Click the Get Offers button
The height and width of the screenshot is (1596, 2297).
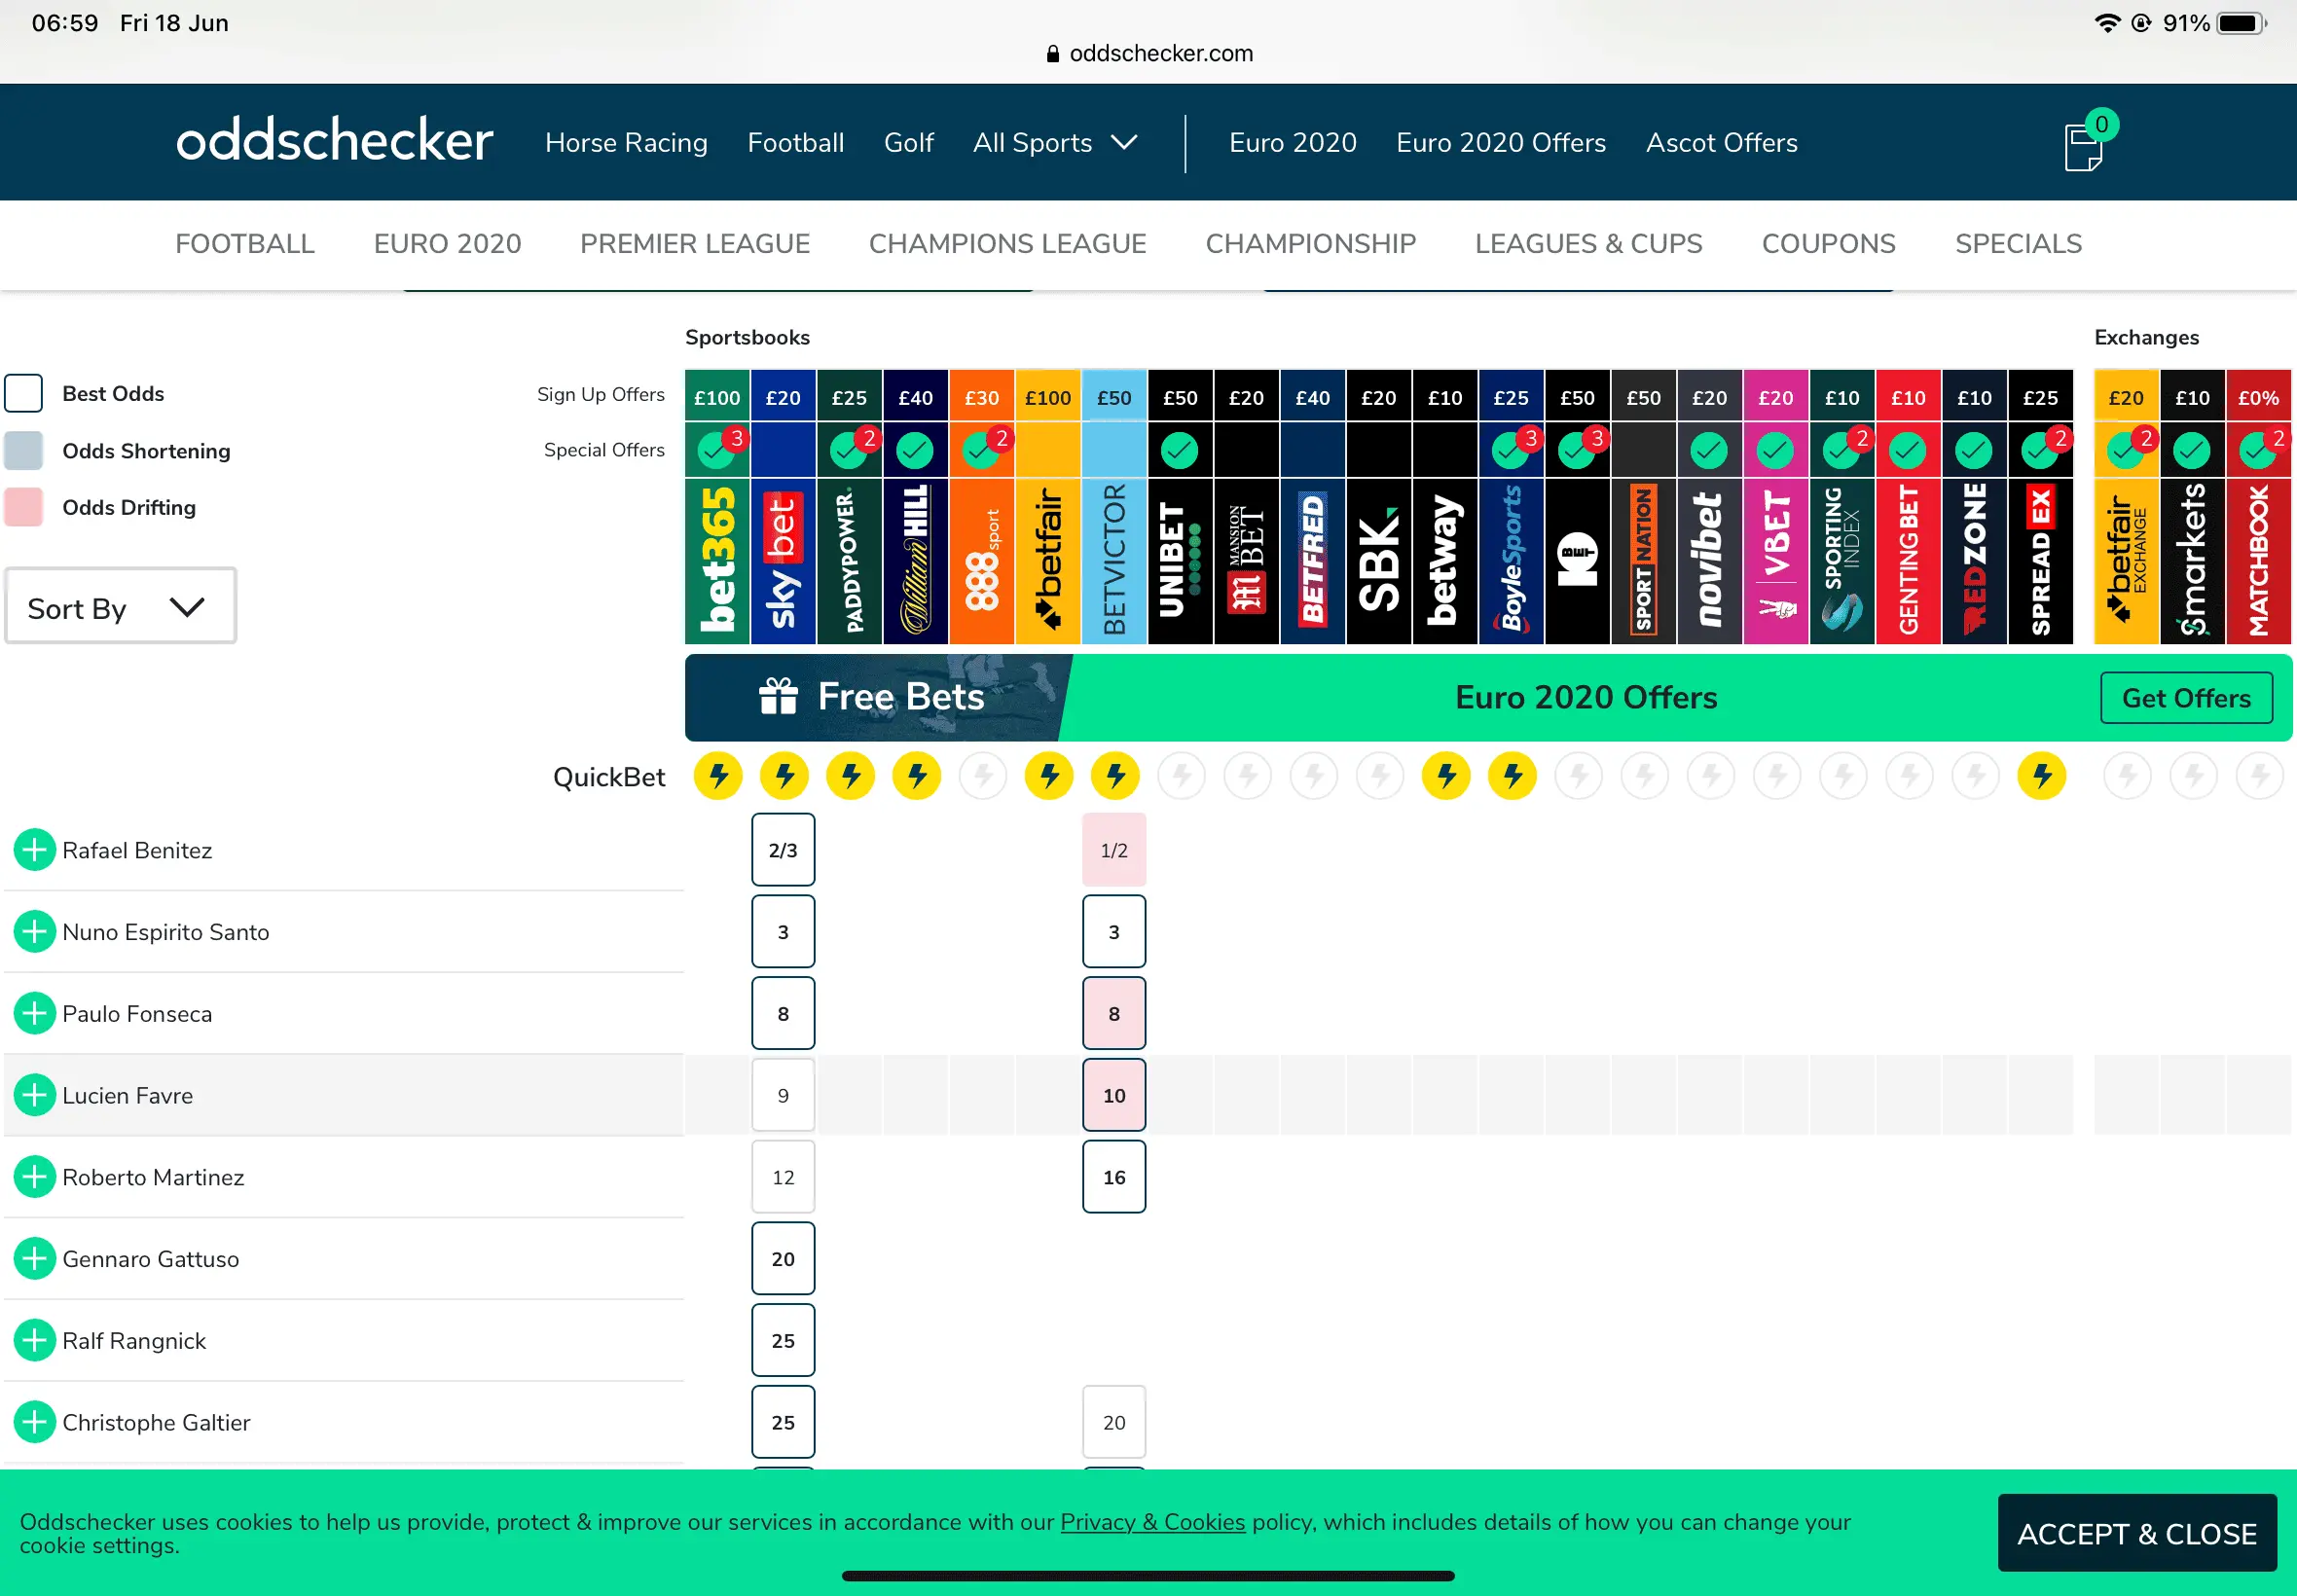click(2185, 698)
